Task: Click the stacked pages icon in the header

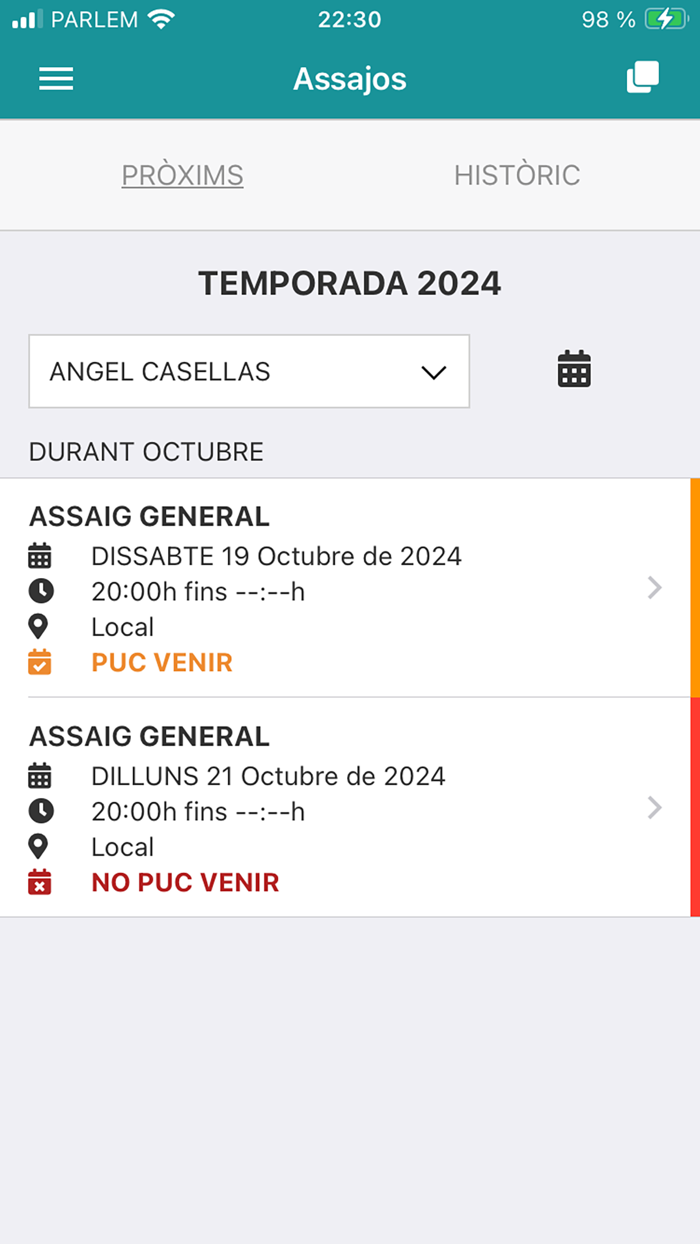Action: (x=643, y=76)
